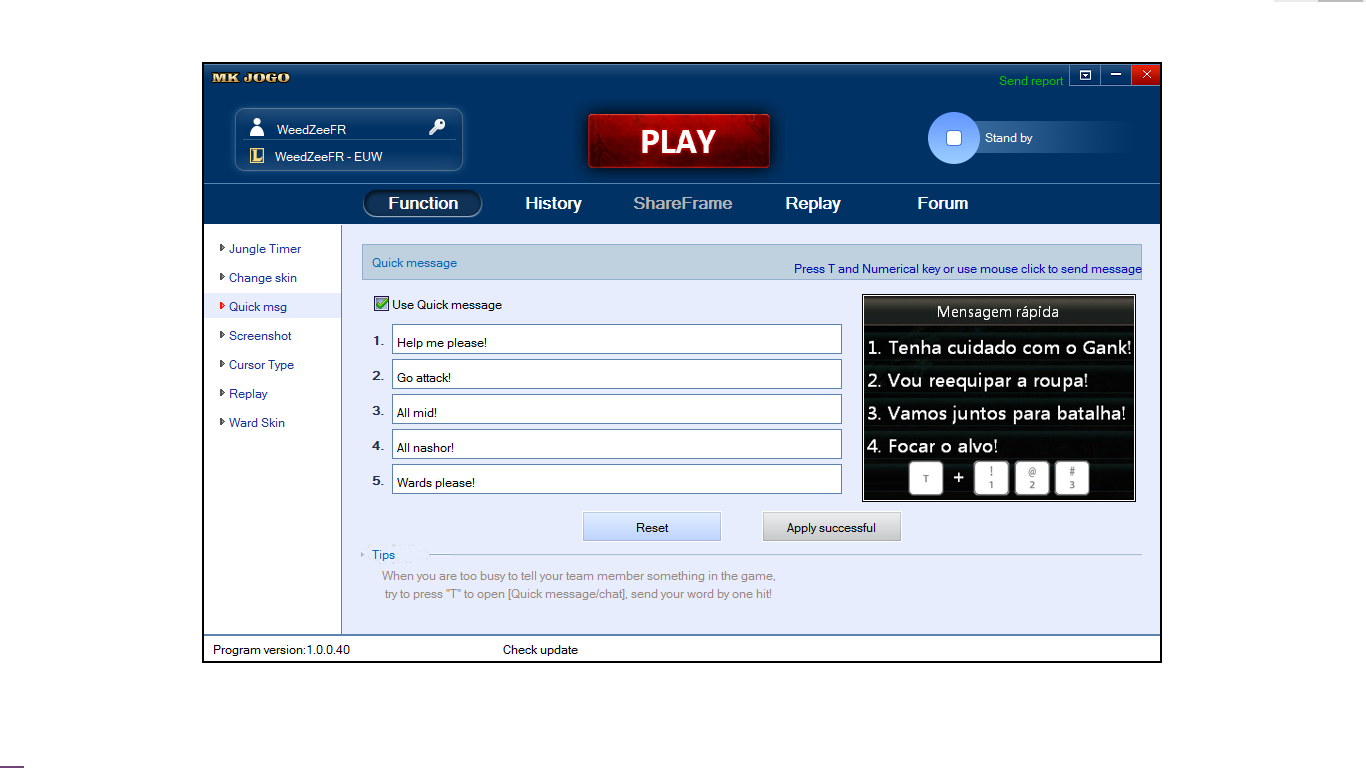Screen dimensions: 1366x768
Task: Minimize the MK JOGO window
Action: 1116,75
